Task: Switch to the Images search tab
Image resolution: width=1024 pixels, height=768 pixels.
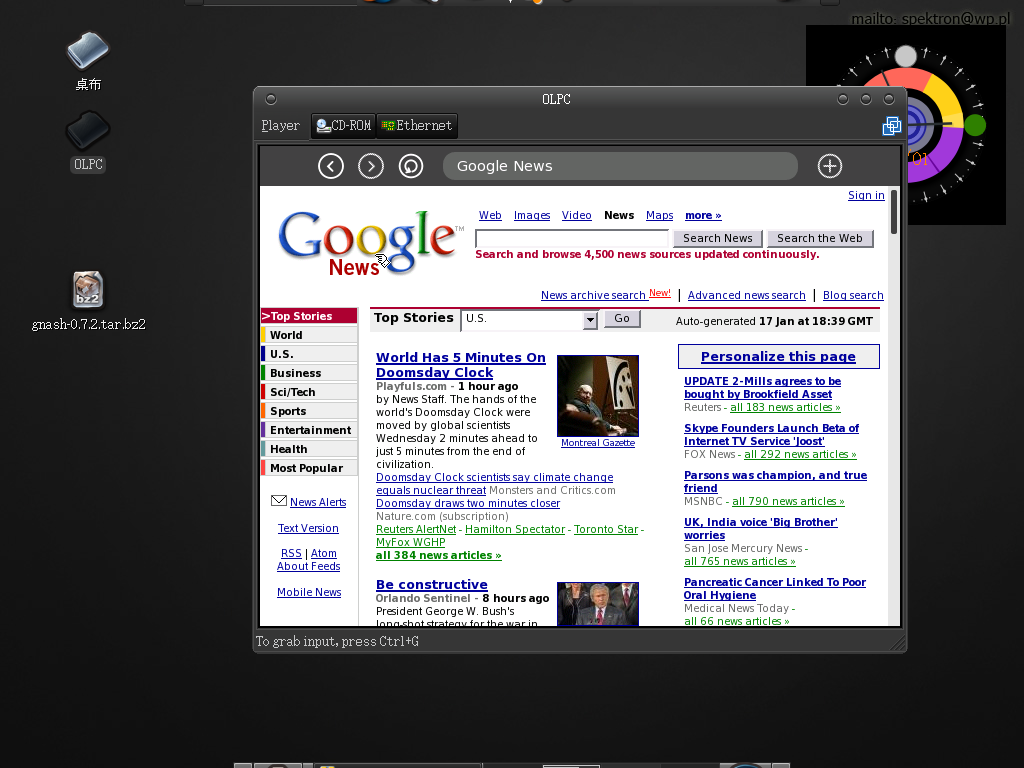Action: point(532,216)
